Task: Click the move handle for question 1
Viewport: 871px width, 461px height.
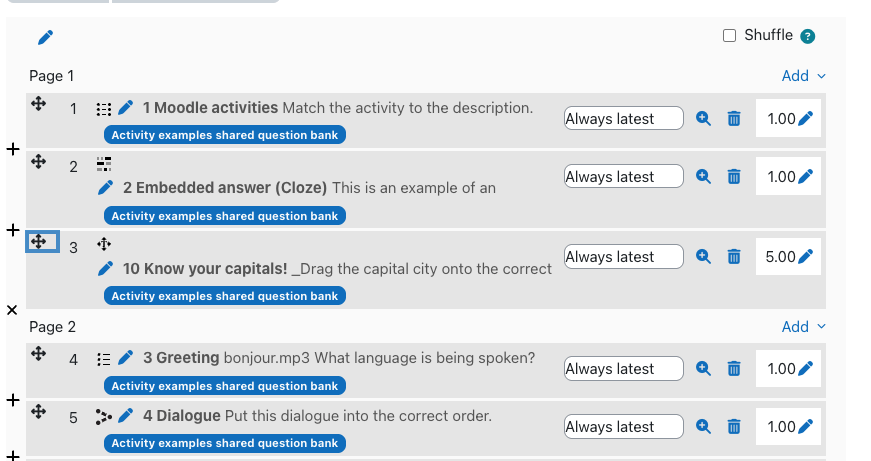Action: tap(38, 103)
